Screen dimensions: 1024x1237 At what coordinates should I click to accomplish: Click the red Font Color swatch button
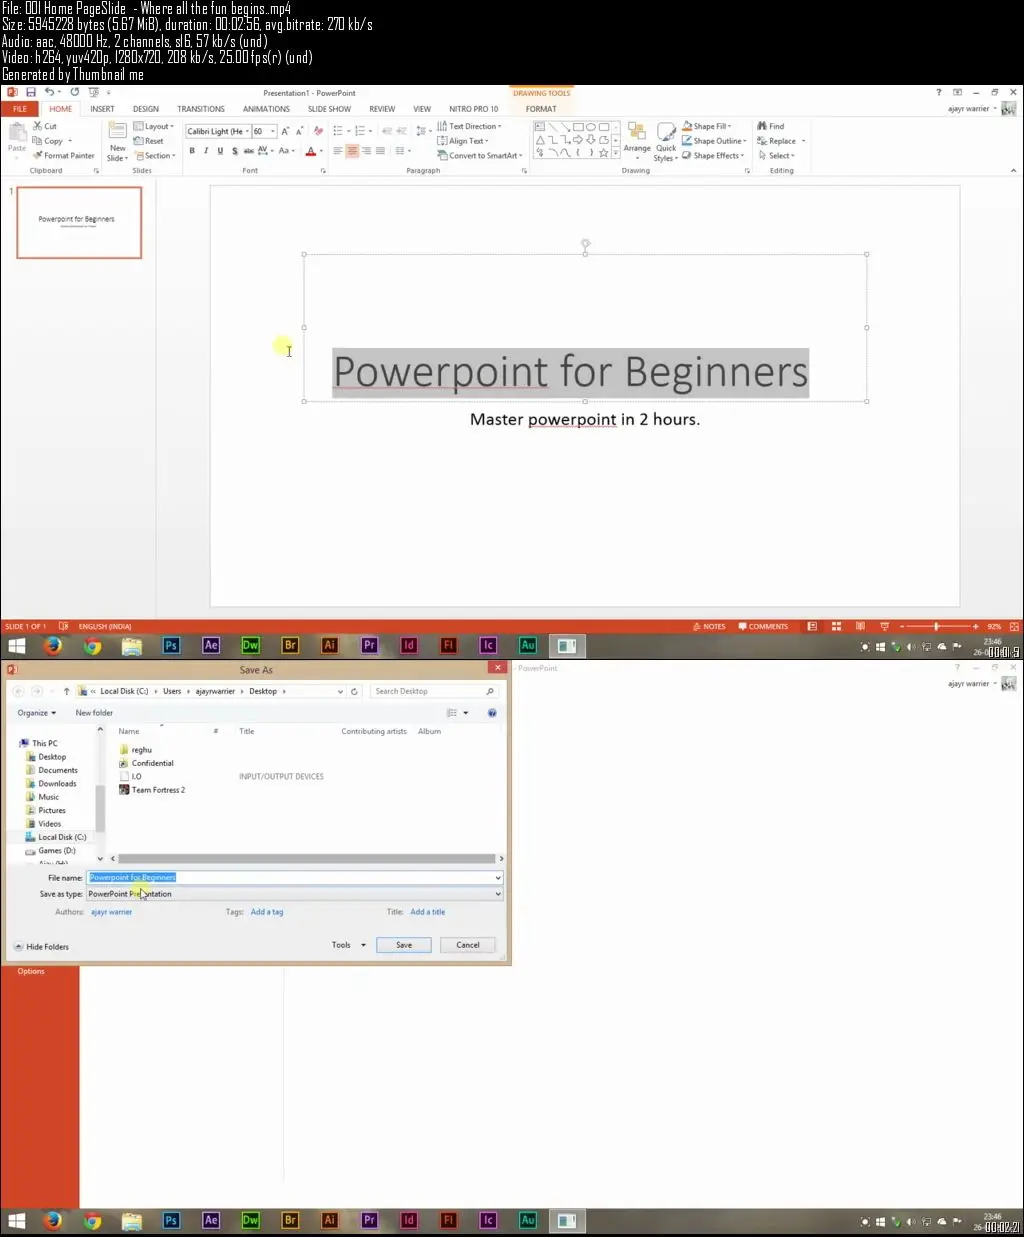pyautogui.click(x=310, y=151)
